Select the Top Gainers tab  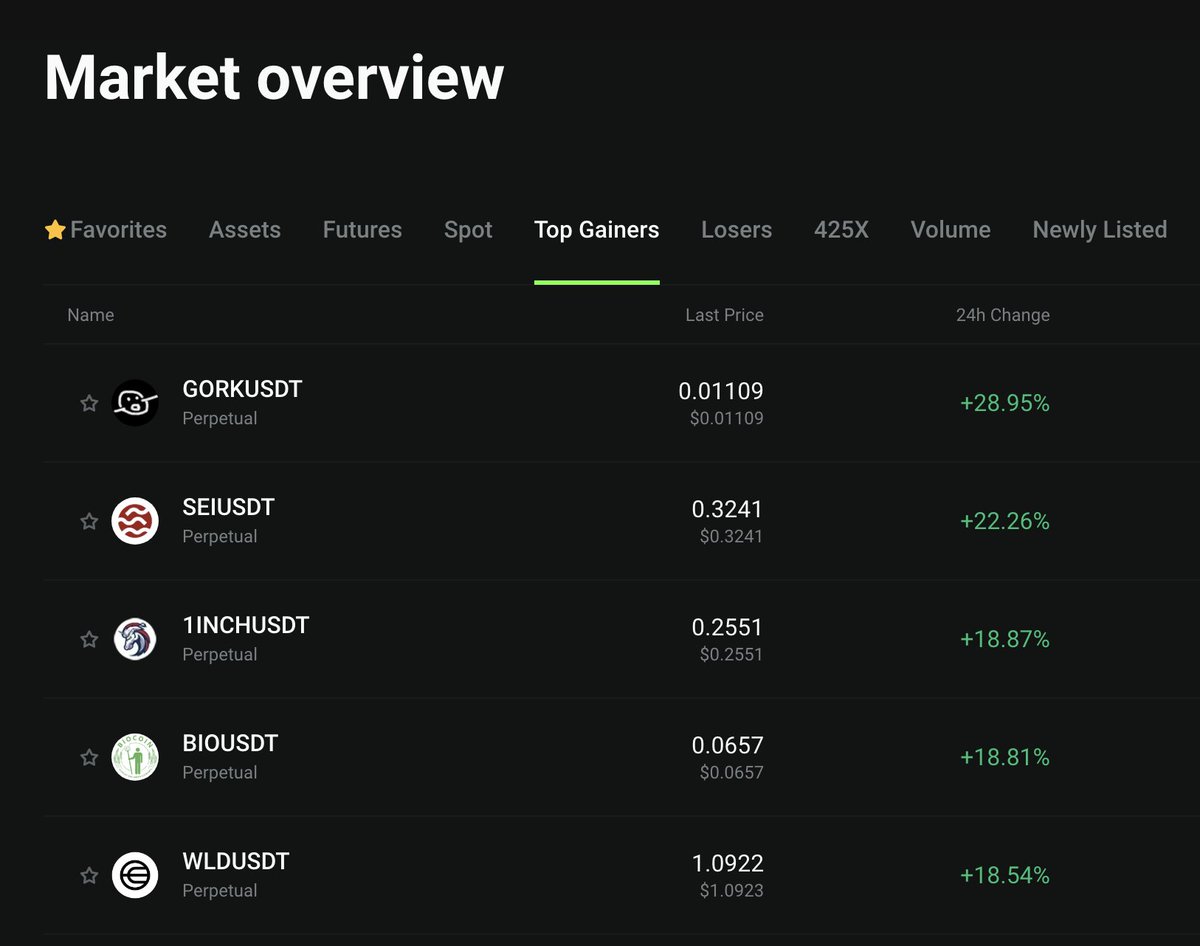click(597, 230)
